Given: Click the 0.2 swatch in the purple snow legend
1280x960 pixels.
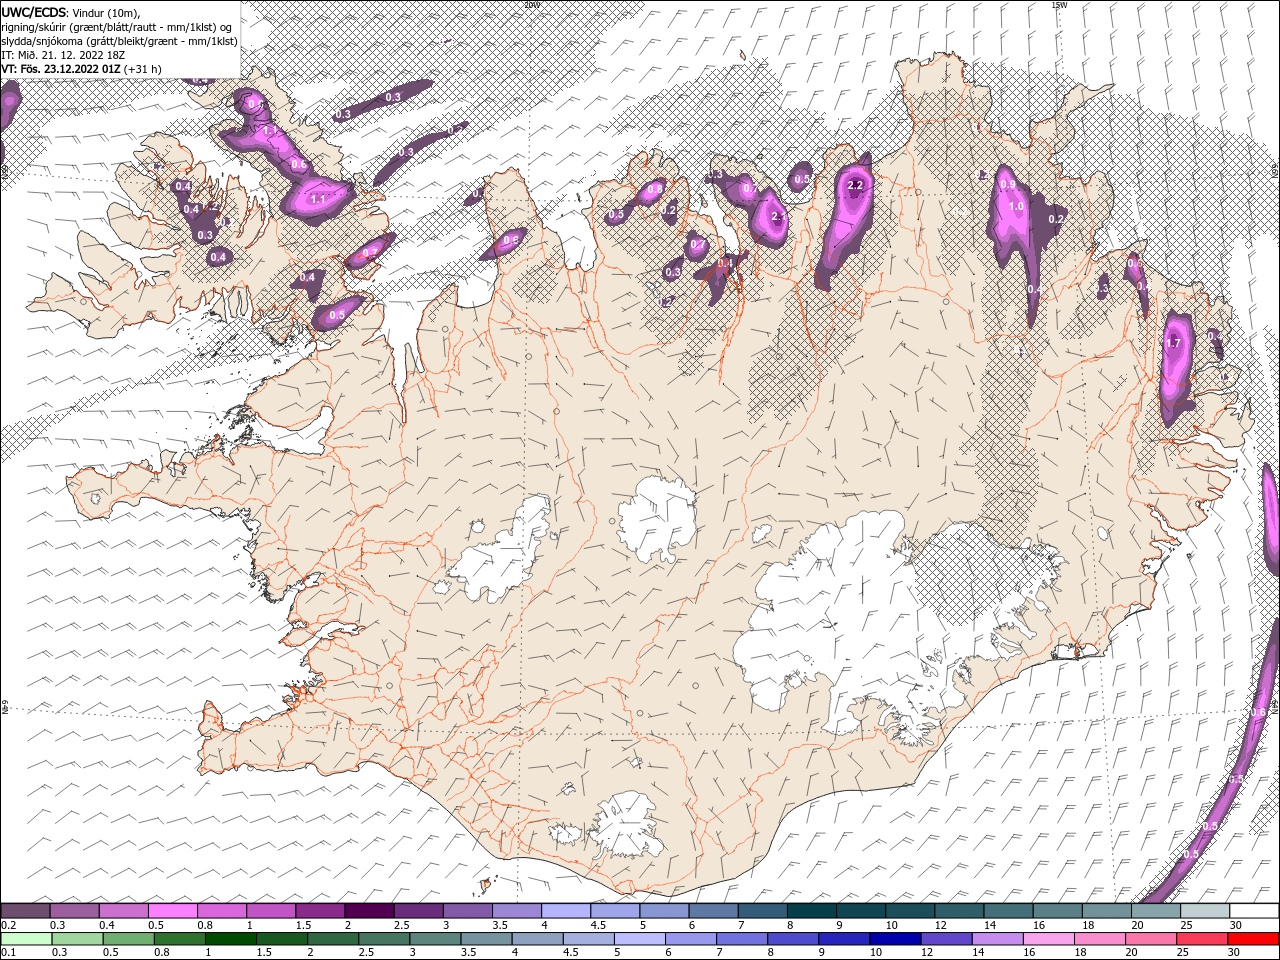Looking at the screenshot, I should [x=25, y=911].
